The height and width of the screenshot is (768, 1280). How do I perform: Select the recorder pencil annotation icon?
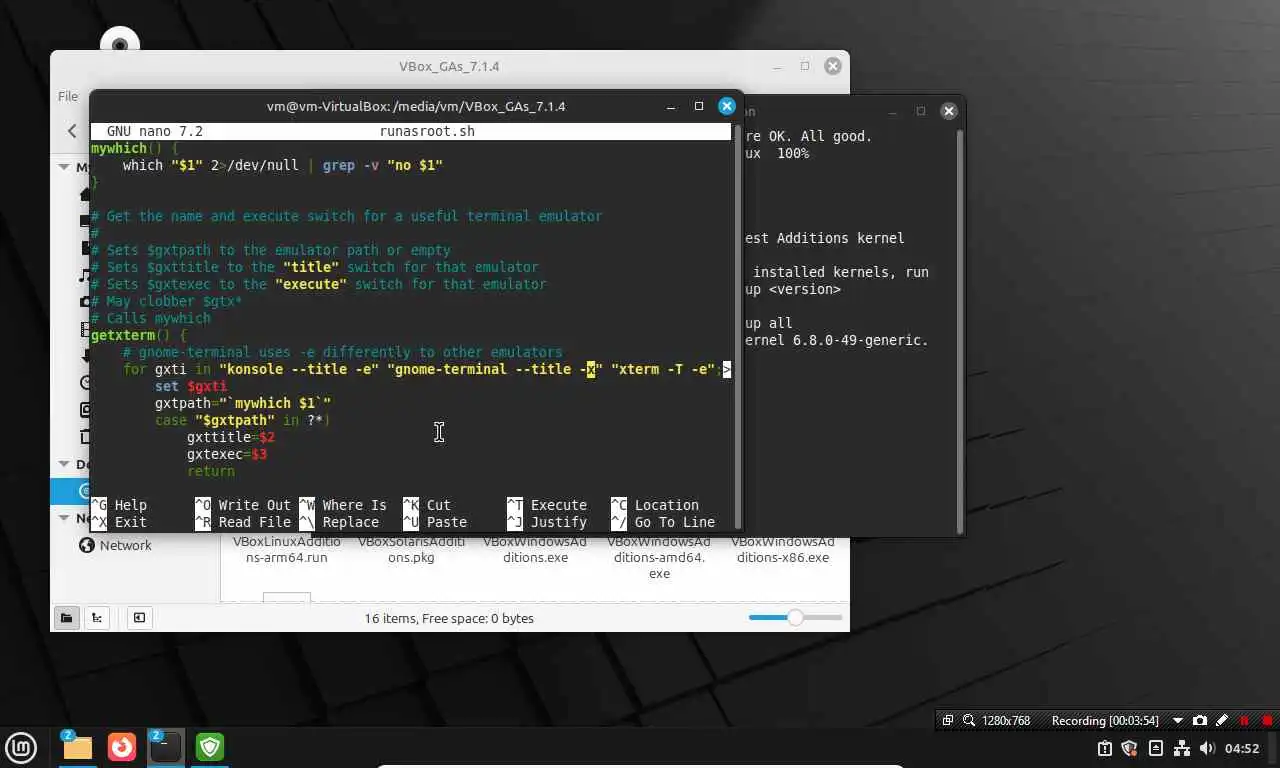1221,720
